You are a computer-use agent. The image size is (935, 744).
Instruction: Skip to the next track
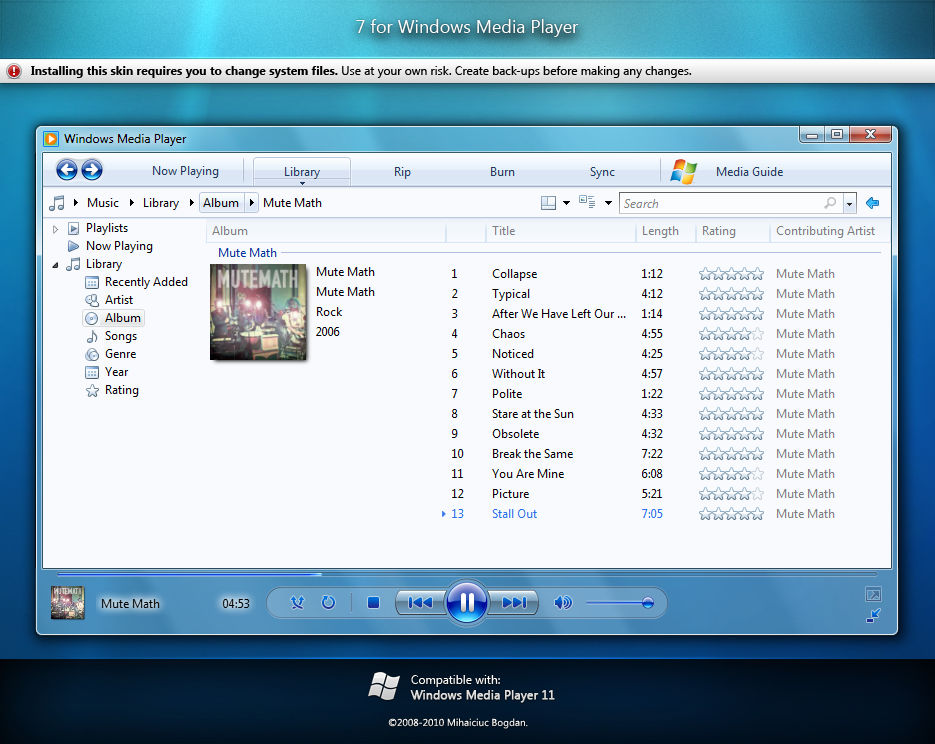tap(513, 603)
